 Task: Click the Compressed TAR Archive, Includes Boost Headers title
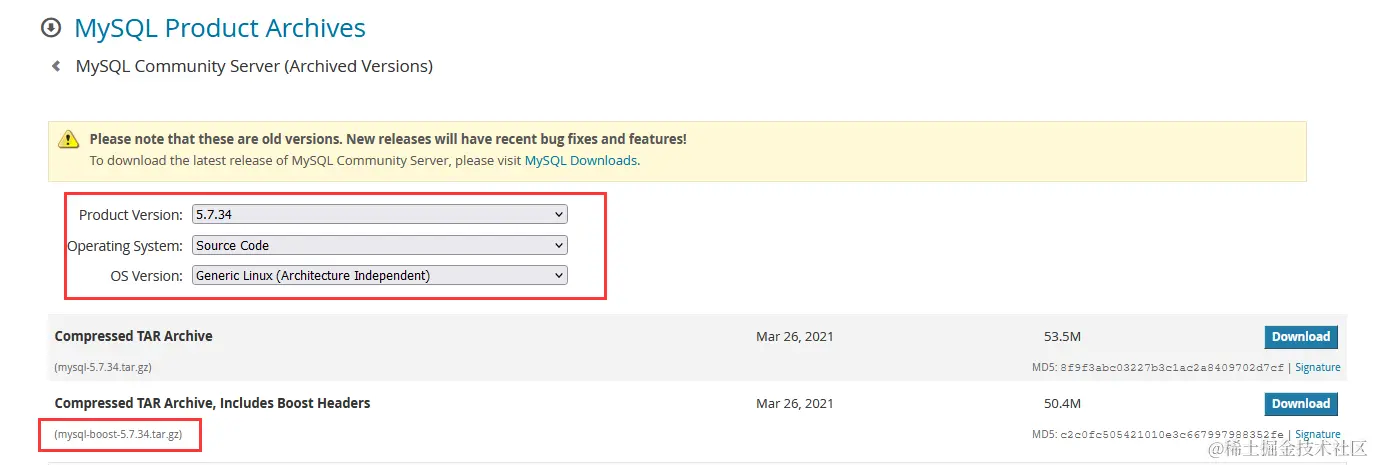pyautogui.click(x=213, y=403)
